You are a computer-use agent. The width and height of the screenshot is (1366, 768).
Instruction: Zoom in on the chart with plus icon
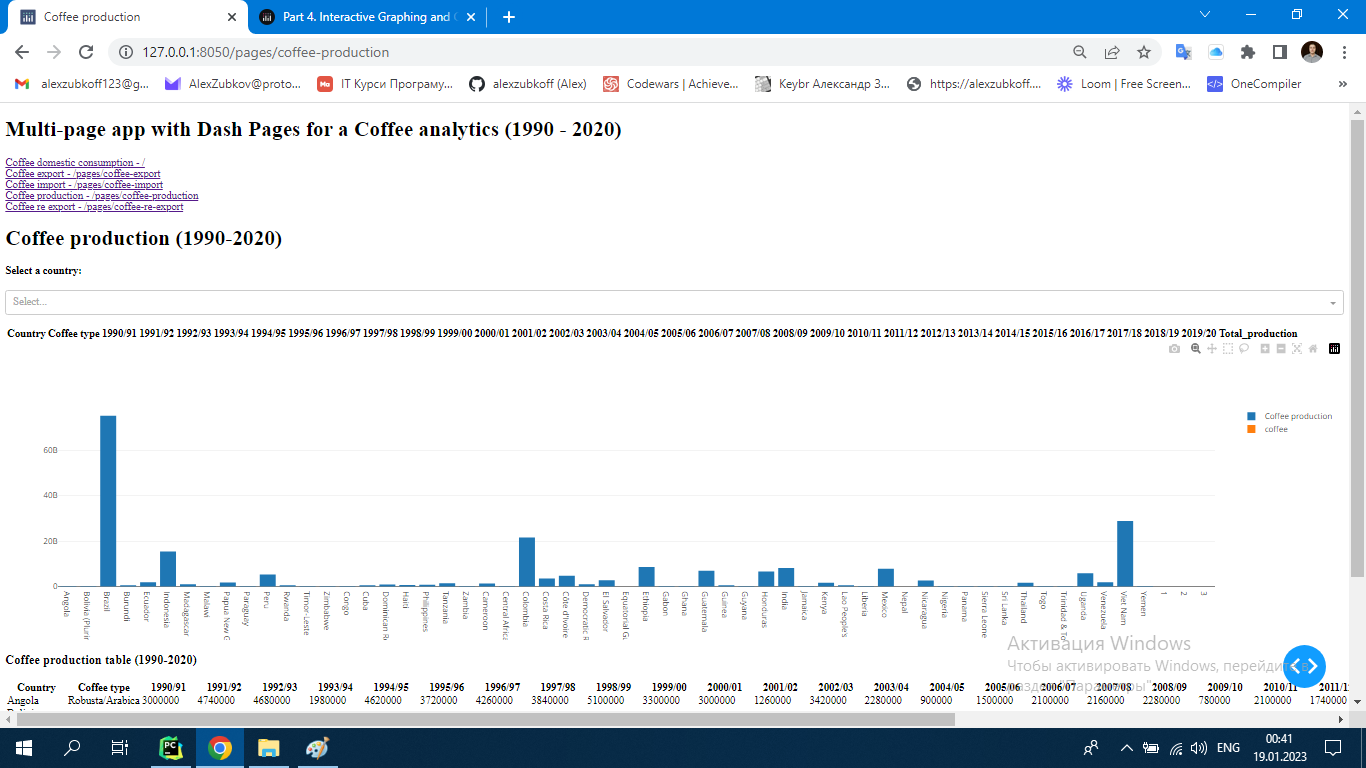click(x=1265, y=349)
